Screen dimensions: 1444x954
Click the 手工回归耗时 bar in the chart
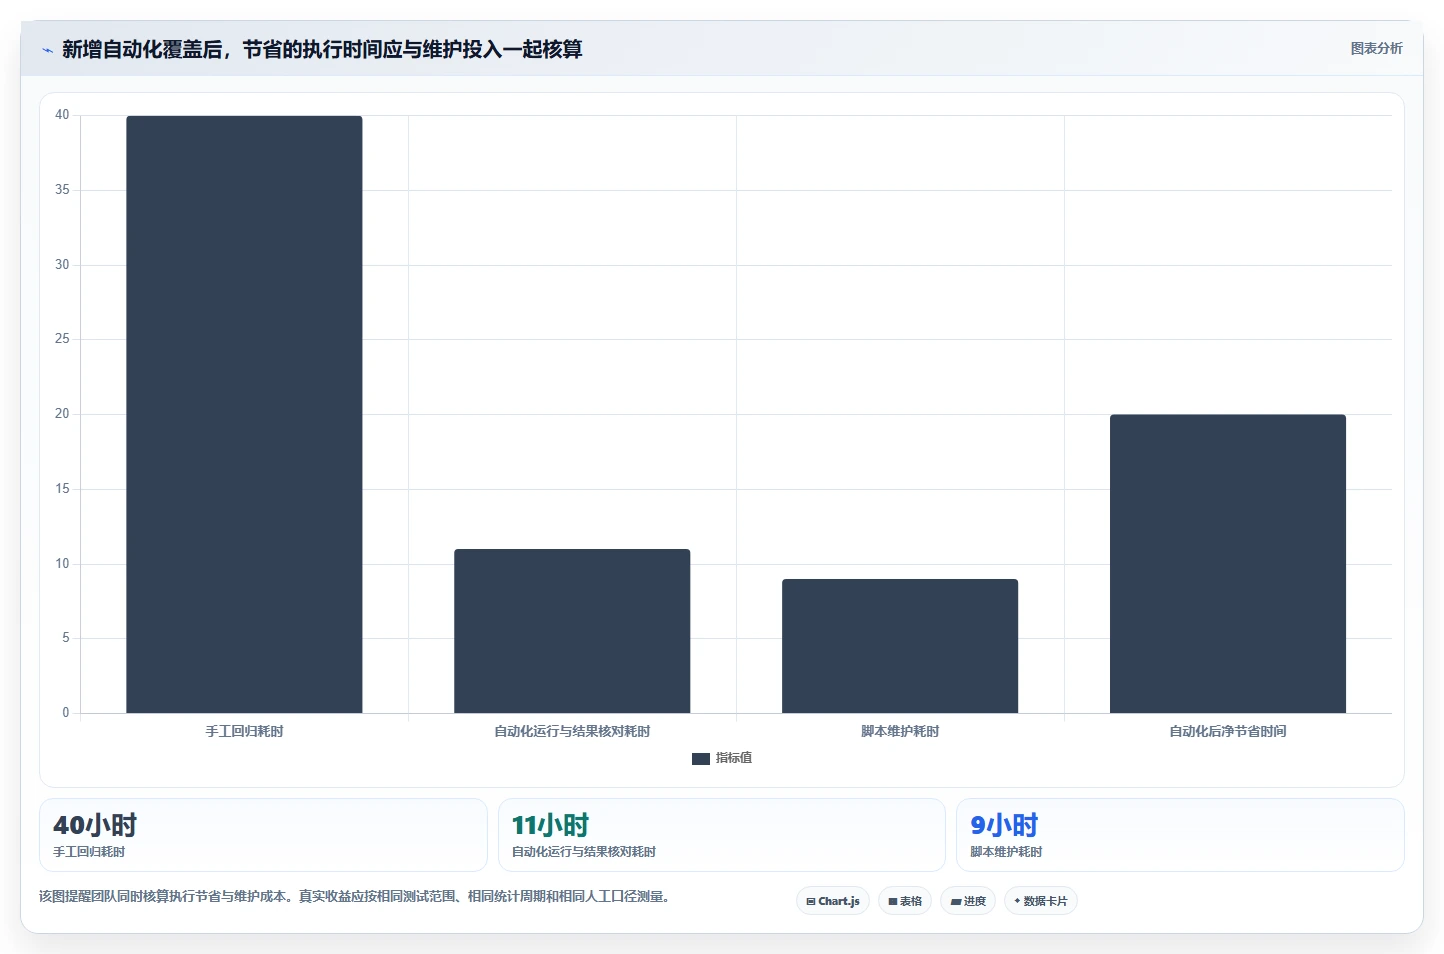pos(244,414)
